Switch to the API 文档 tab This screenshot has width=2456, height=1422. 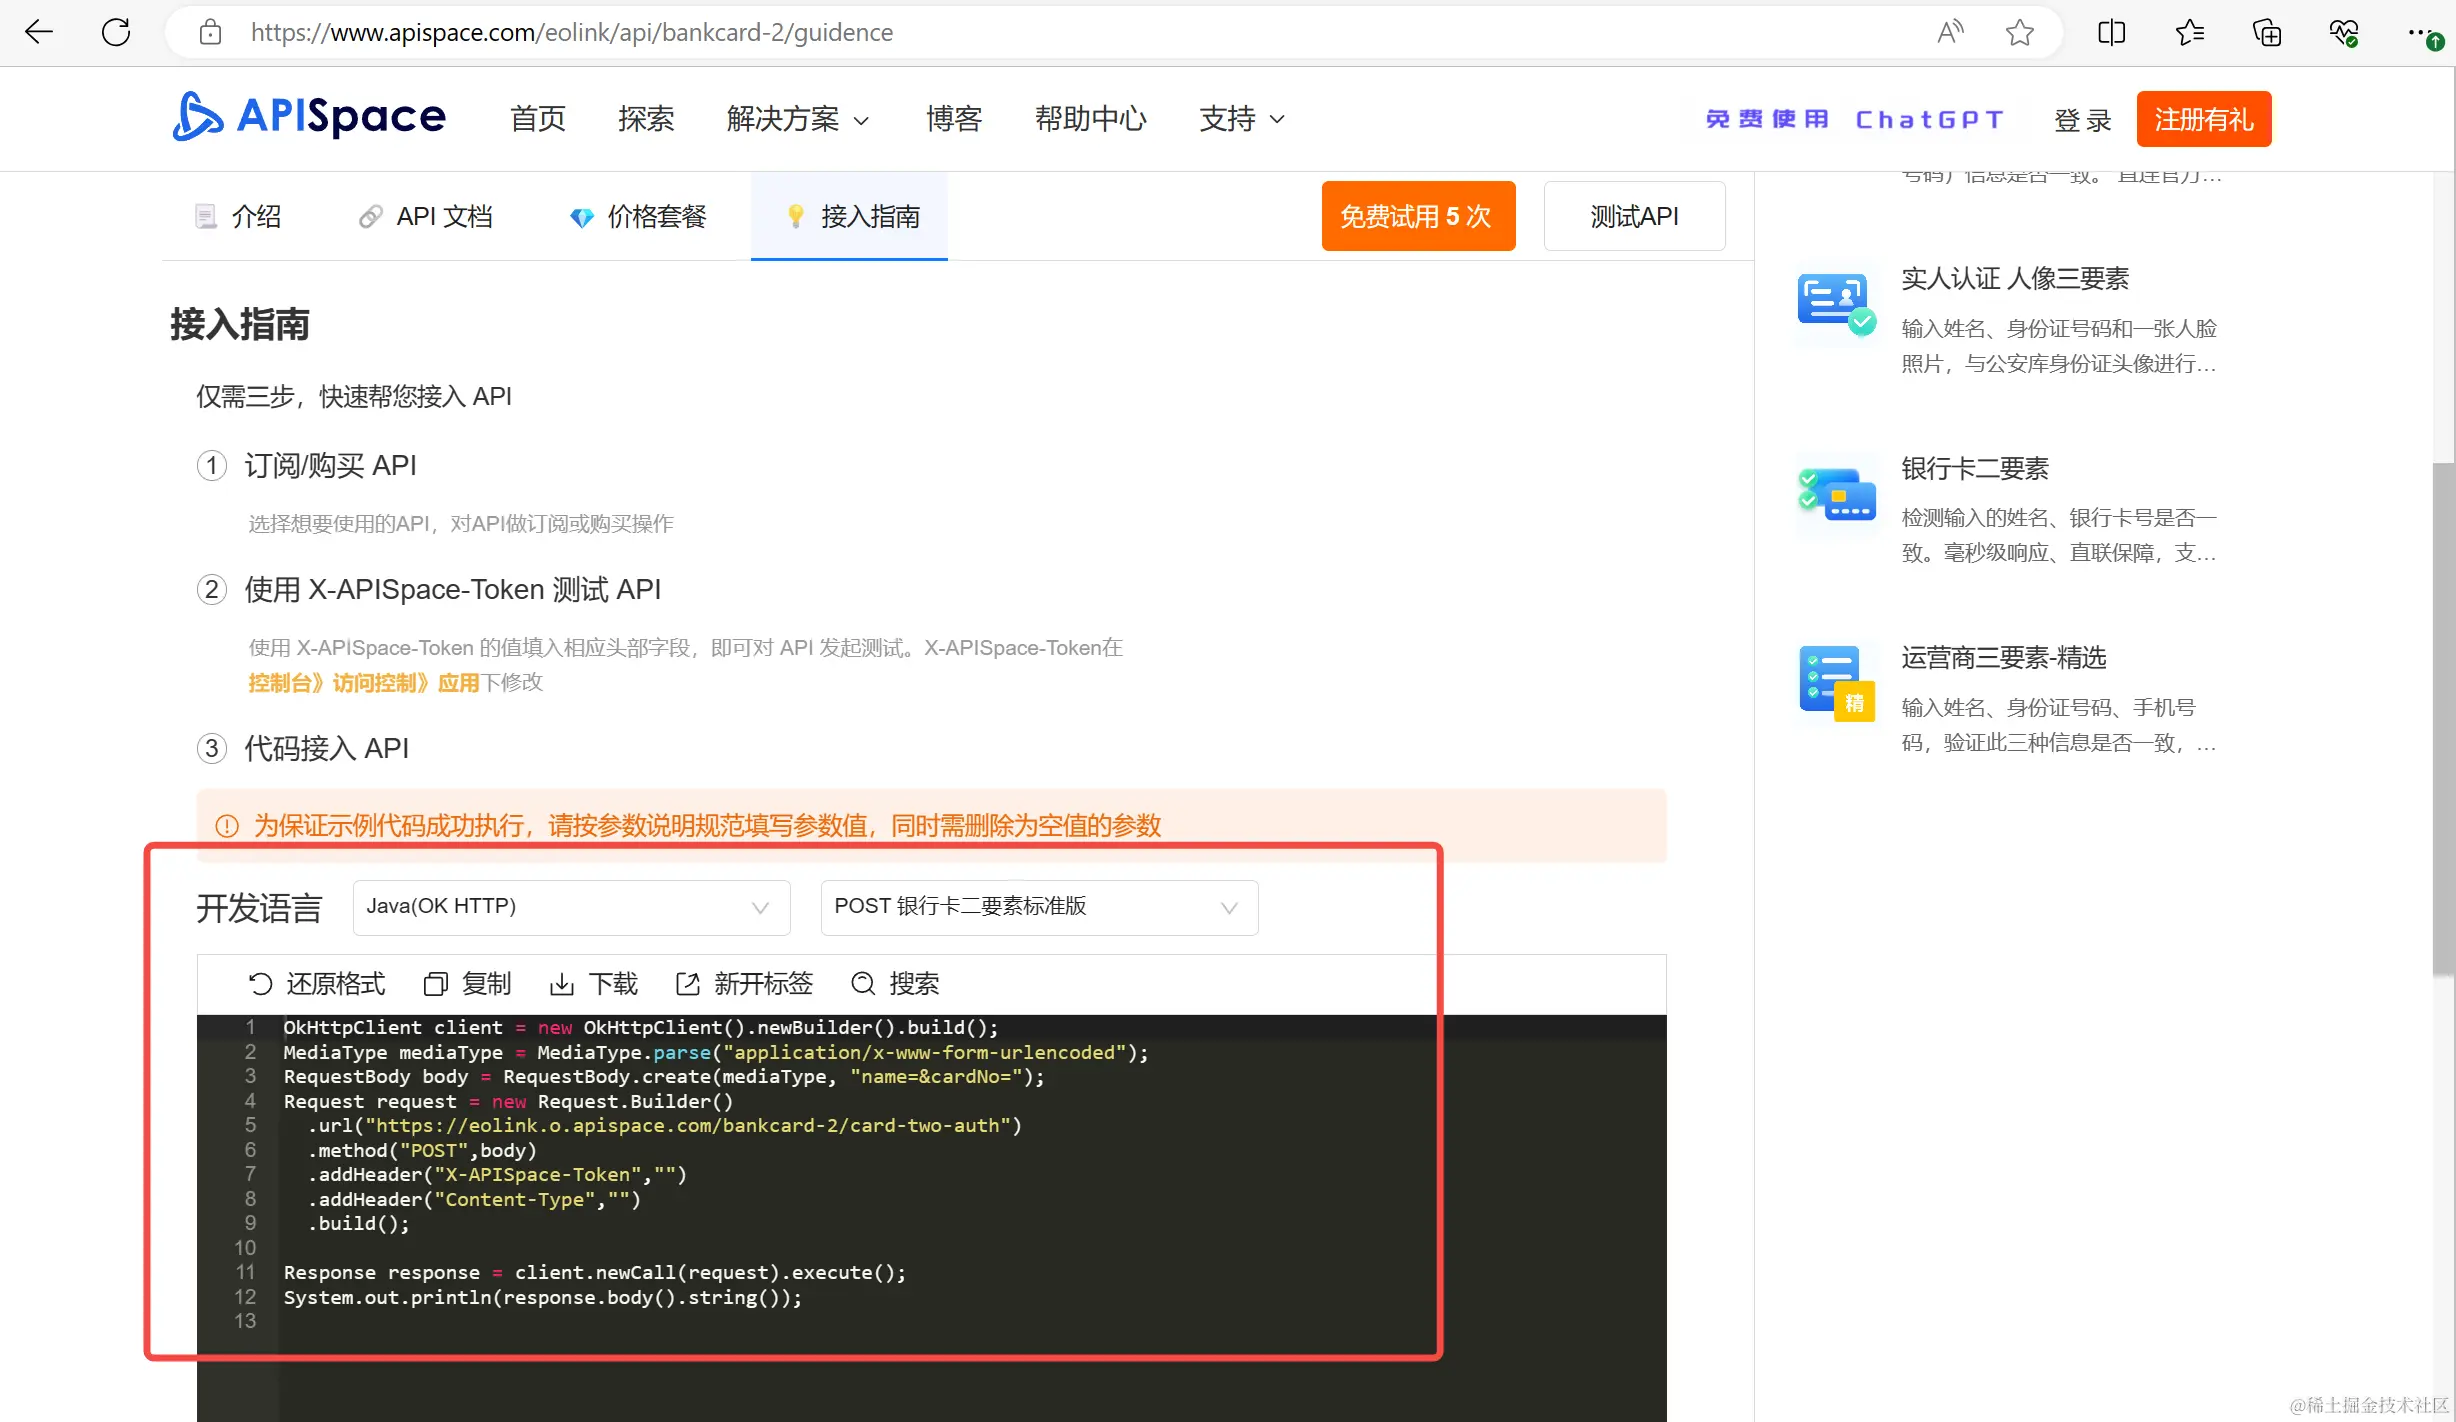click(426, 216)
